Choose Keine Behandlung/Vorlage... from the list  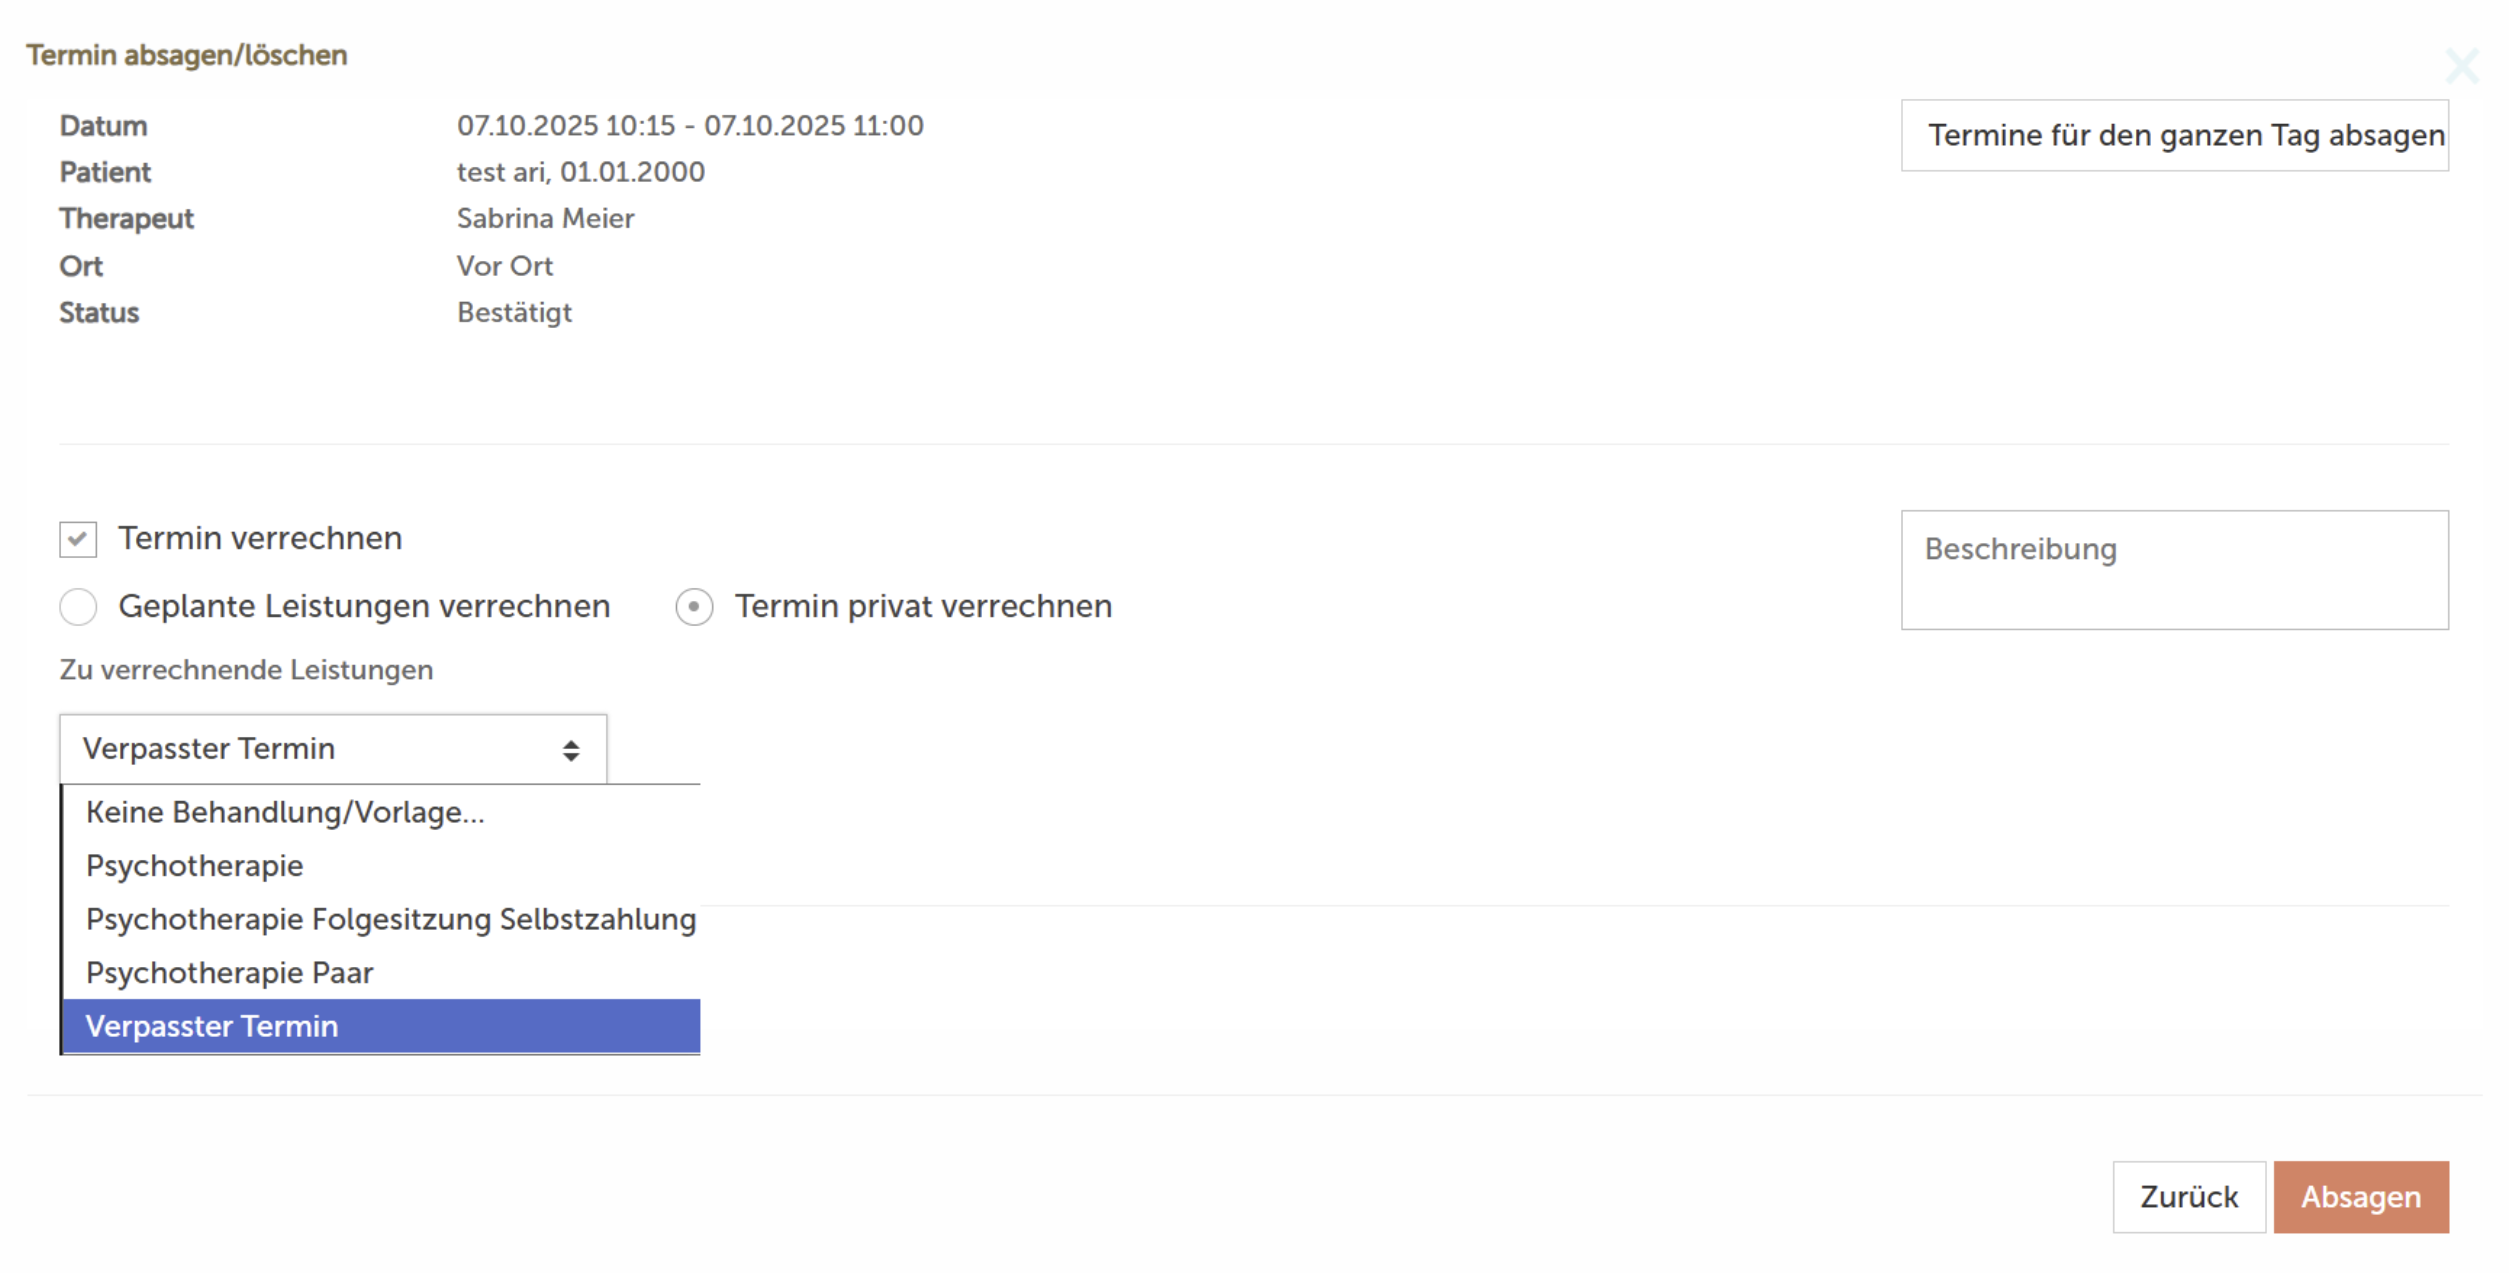[285, 812]
